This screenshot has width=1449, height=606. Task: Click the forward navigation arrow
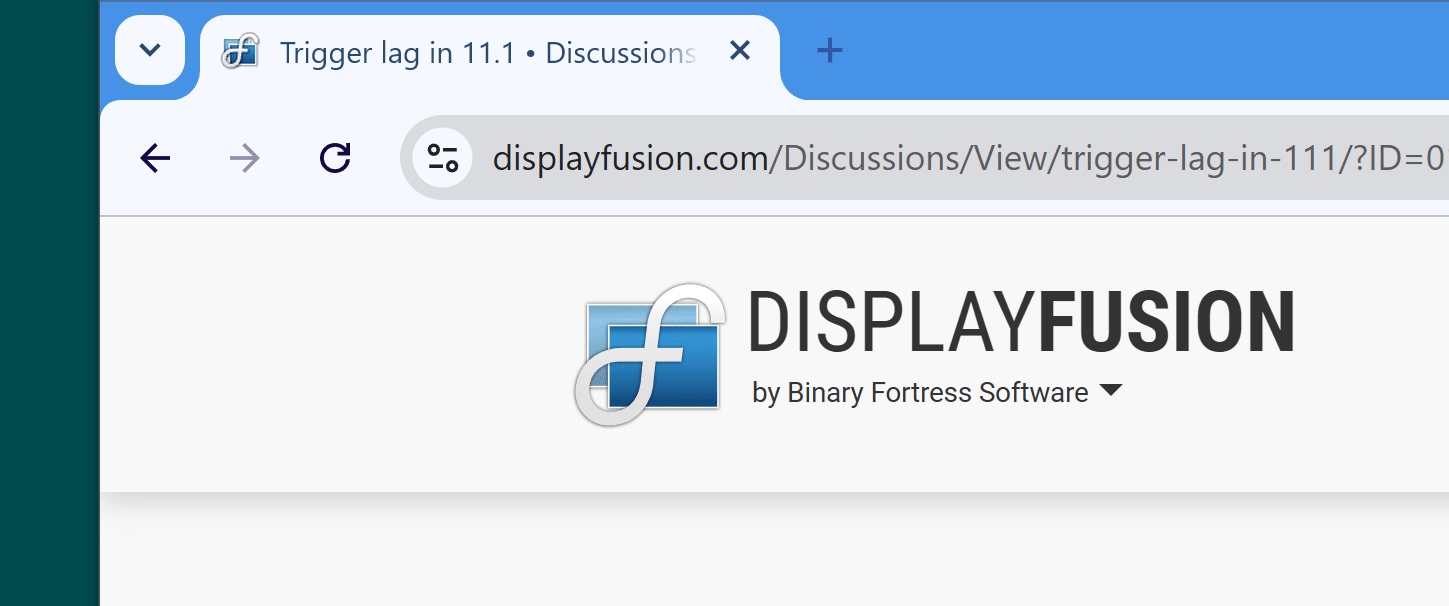coord(244,158)
